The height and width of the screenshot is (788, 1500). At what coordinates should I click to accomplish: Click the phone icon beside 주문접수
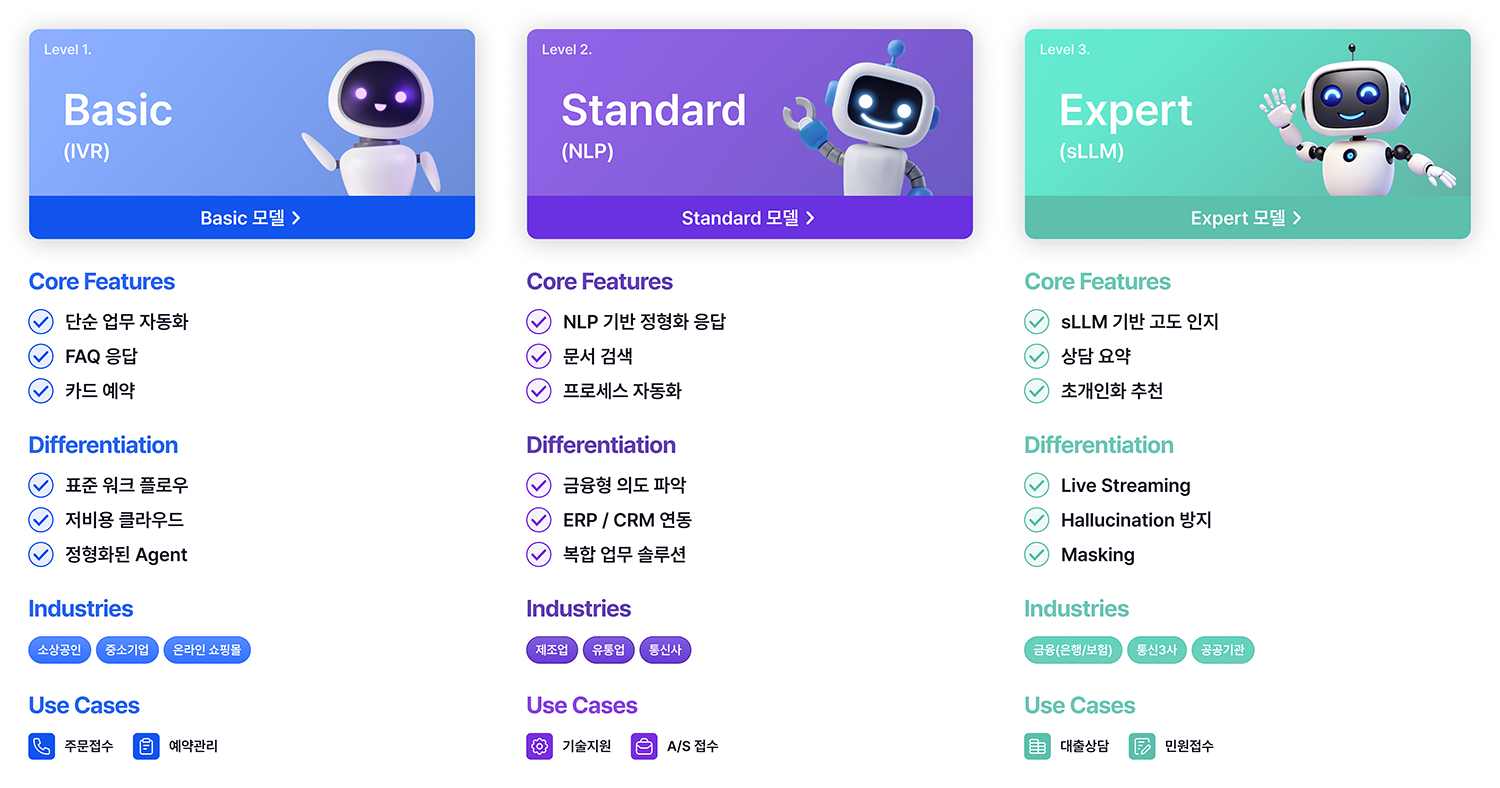coord(41,746)
